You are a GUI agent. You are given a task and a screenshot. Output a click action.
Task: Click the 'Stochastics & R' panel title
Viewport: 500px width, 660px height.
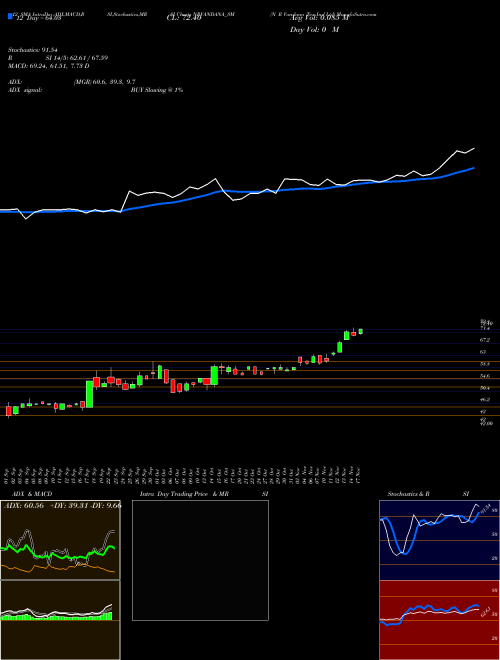(x=408, y=494)
